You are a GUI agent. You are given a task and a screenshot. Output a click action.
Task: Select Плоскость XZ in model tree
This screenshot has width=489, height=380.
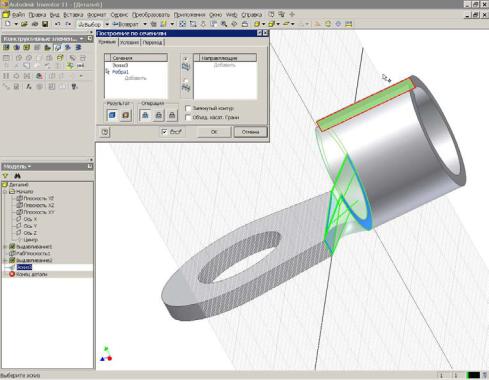(x=39, y=205)
